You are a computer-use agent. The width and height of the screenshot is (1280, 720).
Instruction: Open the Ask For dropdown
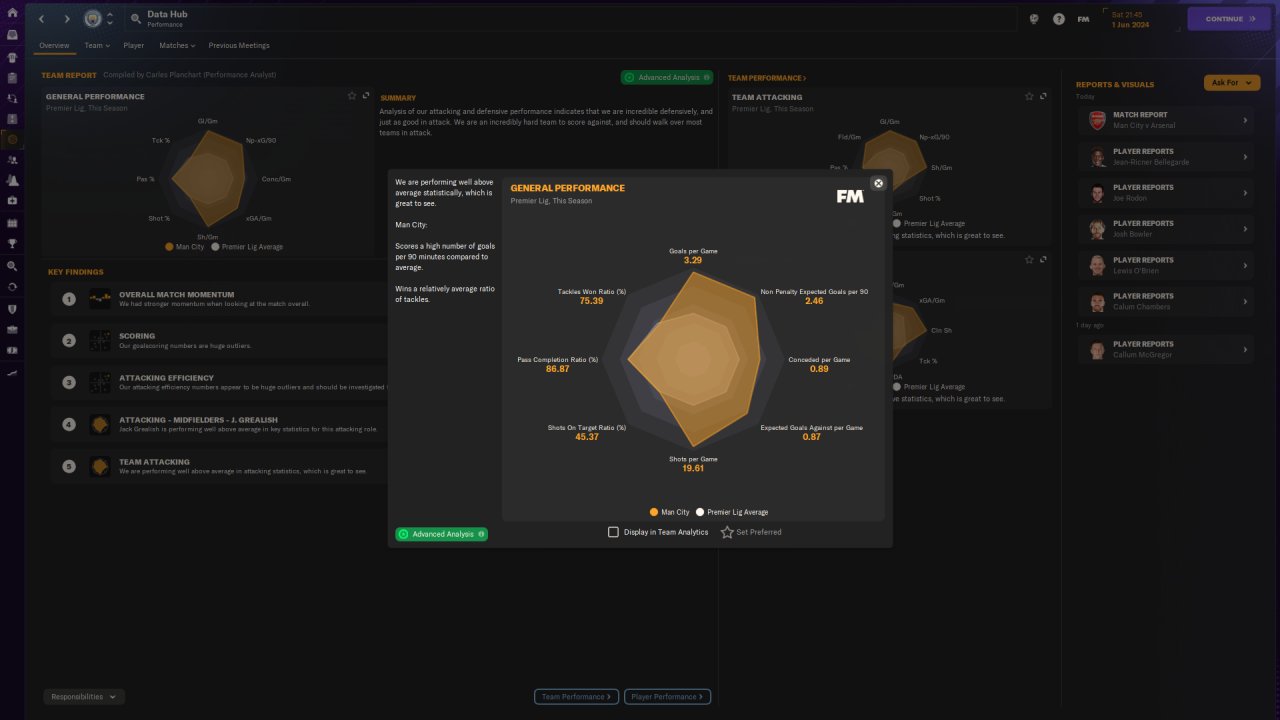pyautogui.click(x=1232, y=83)
